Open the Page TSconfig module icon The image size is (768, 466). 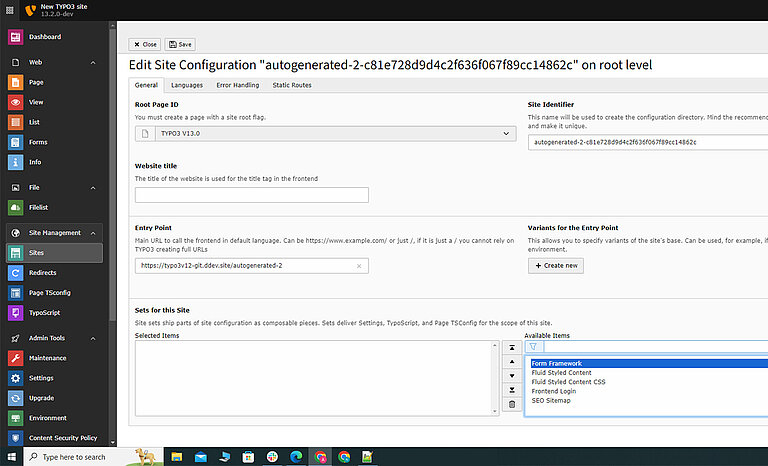[15, 293]
